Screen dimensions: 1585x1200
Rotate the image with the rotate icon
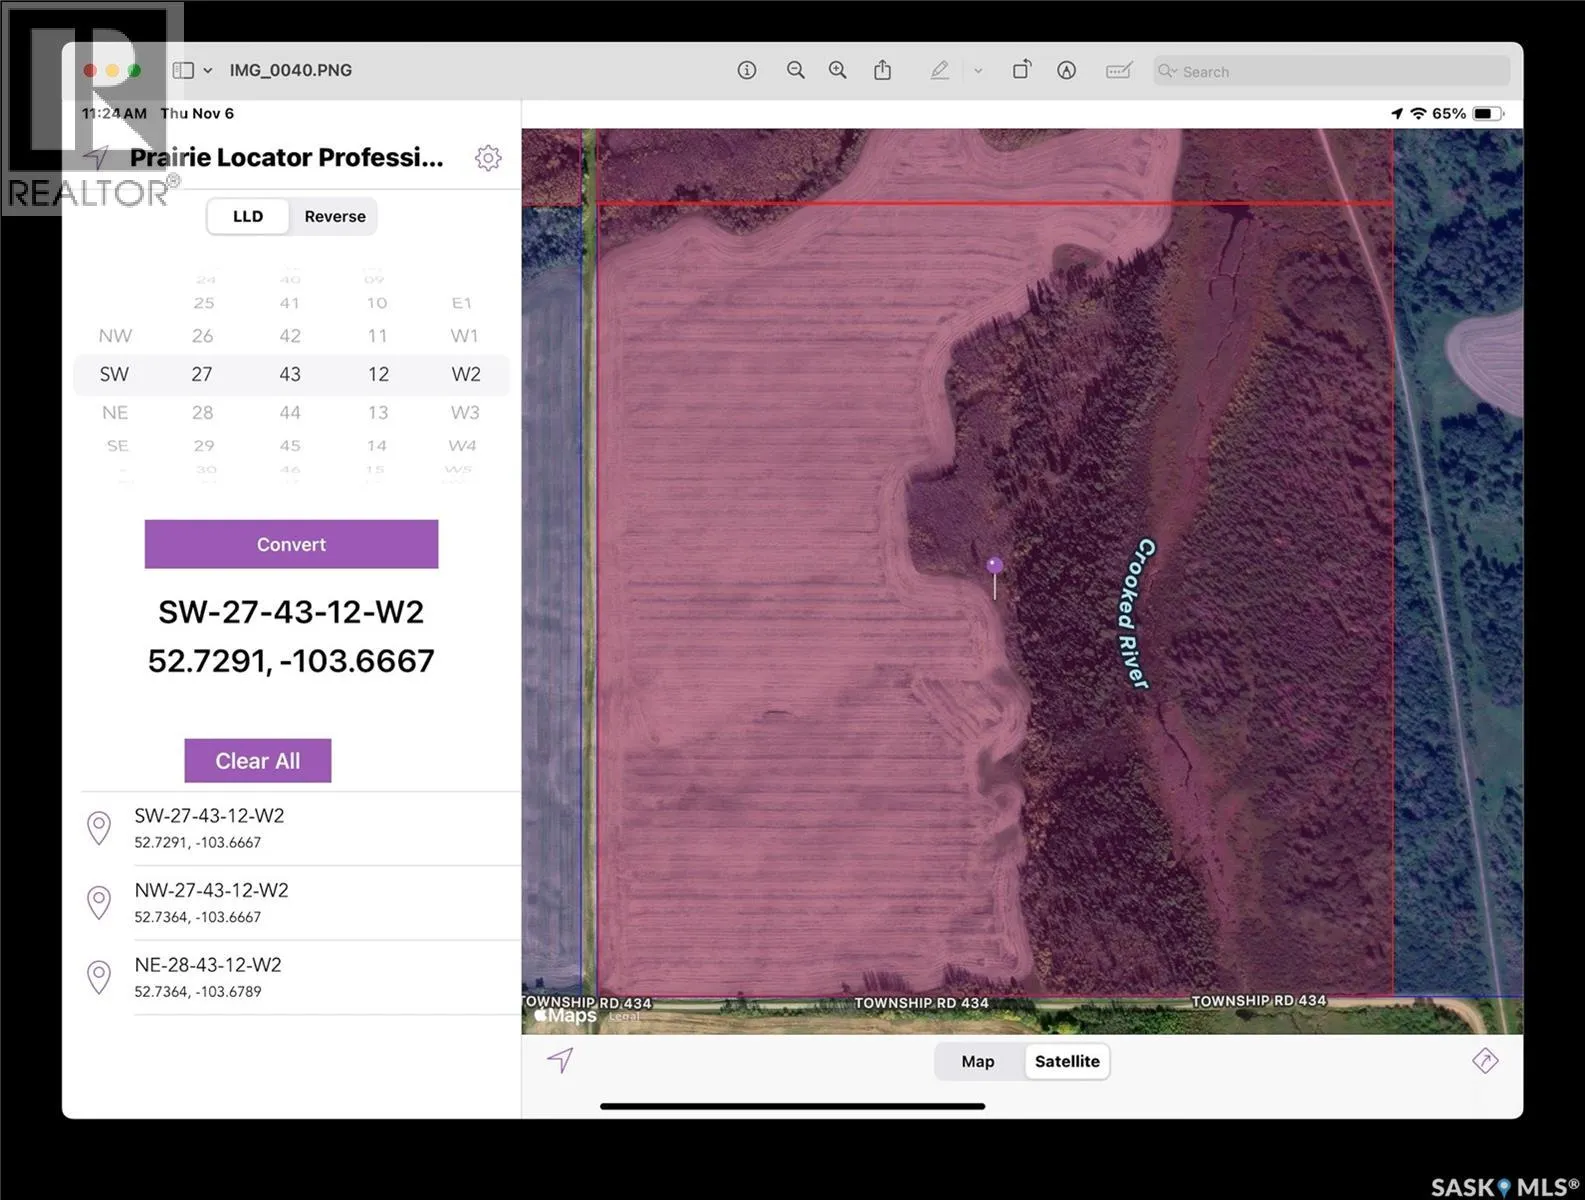(x=1021, y=70)
